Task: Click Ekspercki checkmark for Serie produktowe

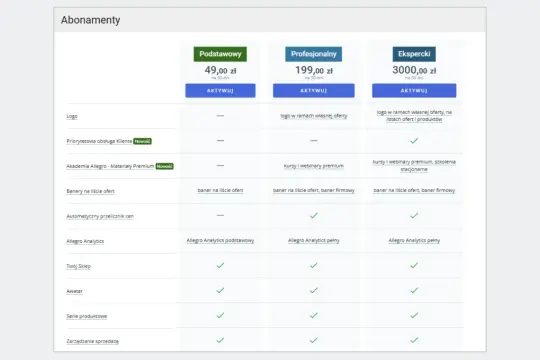Action: [414, 315]
